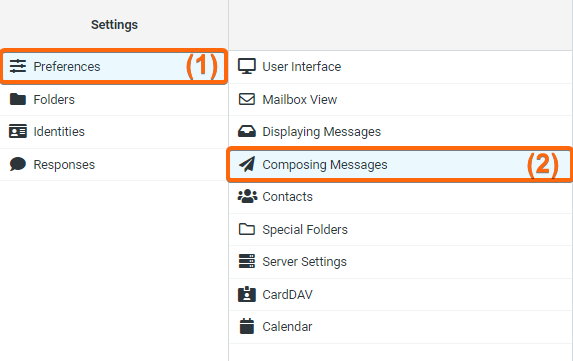Click the Folders folder icon
The image size is (573, 361).
tap(18, 99)
